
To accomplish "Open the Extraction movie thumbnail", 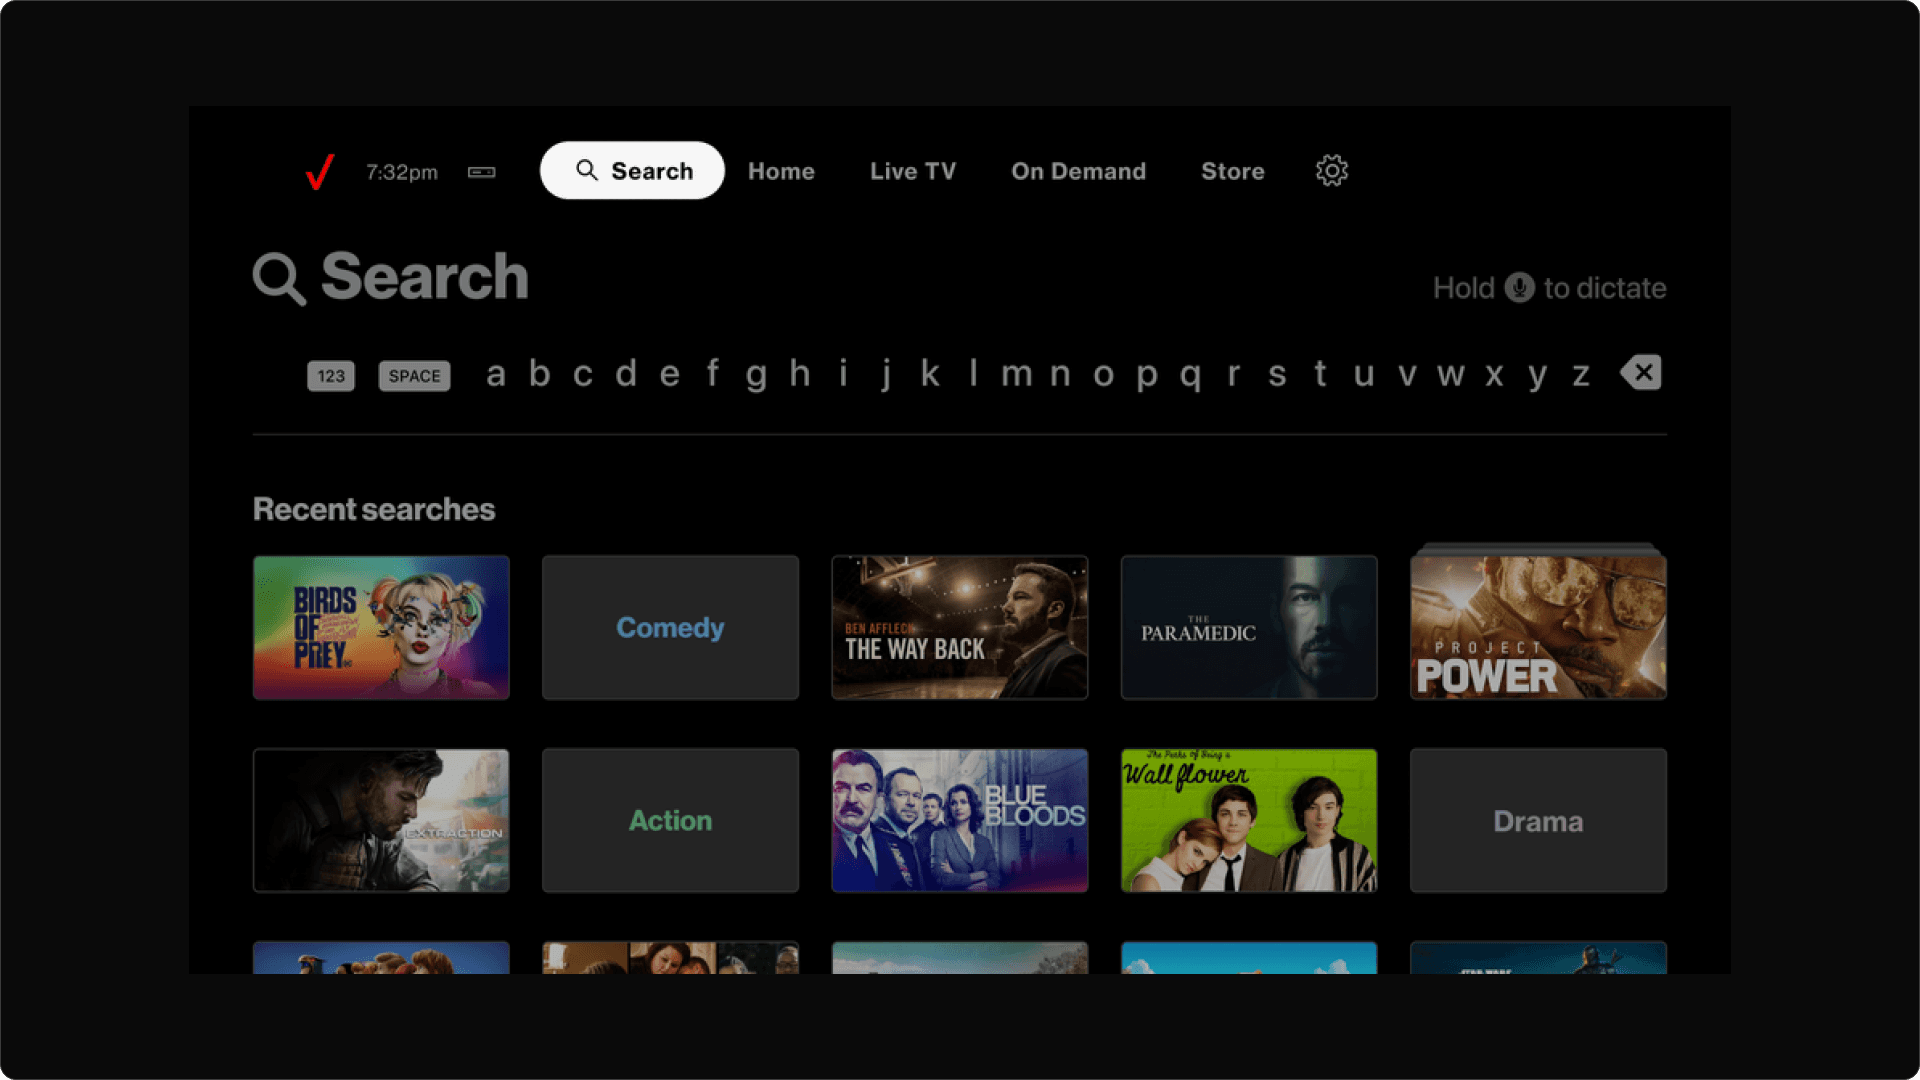I will (381, 821).
